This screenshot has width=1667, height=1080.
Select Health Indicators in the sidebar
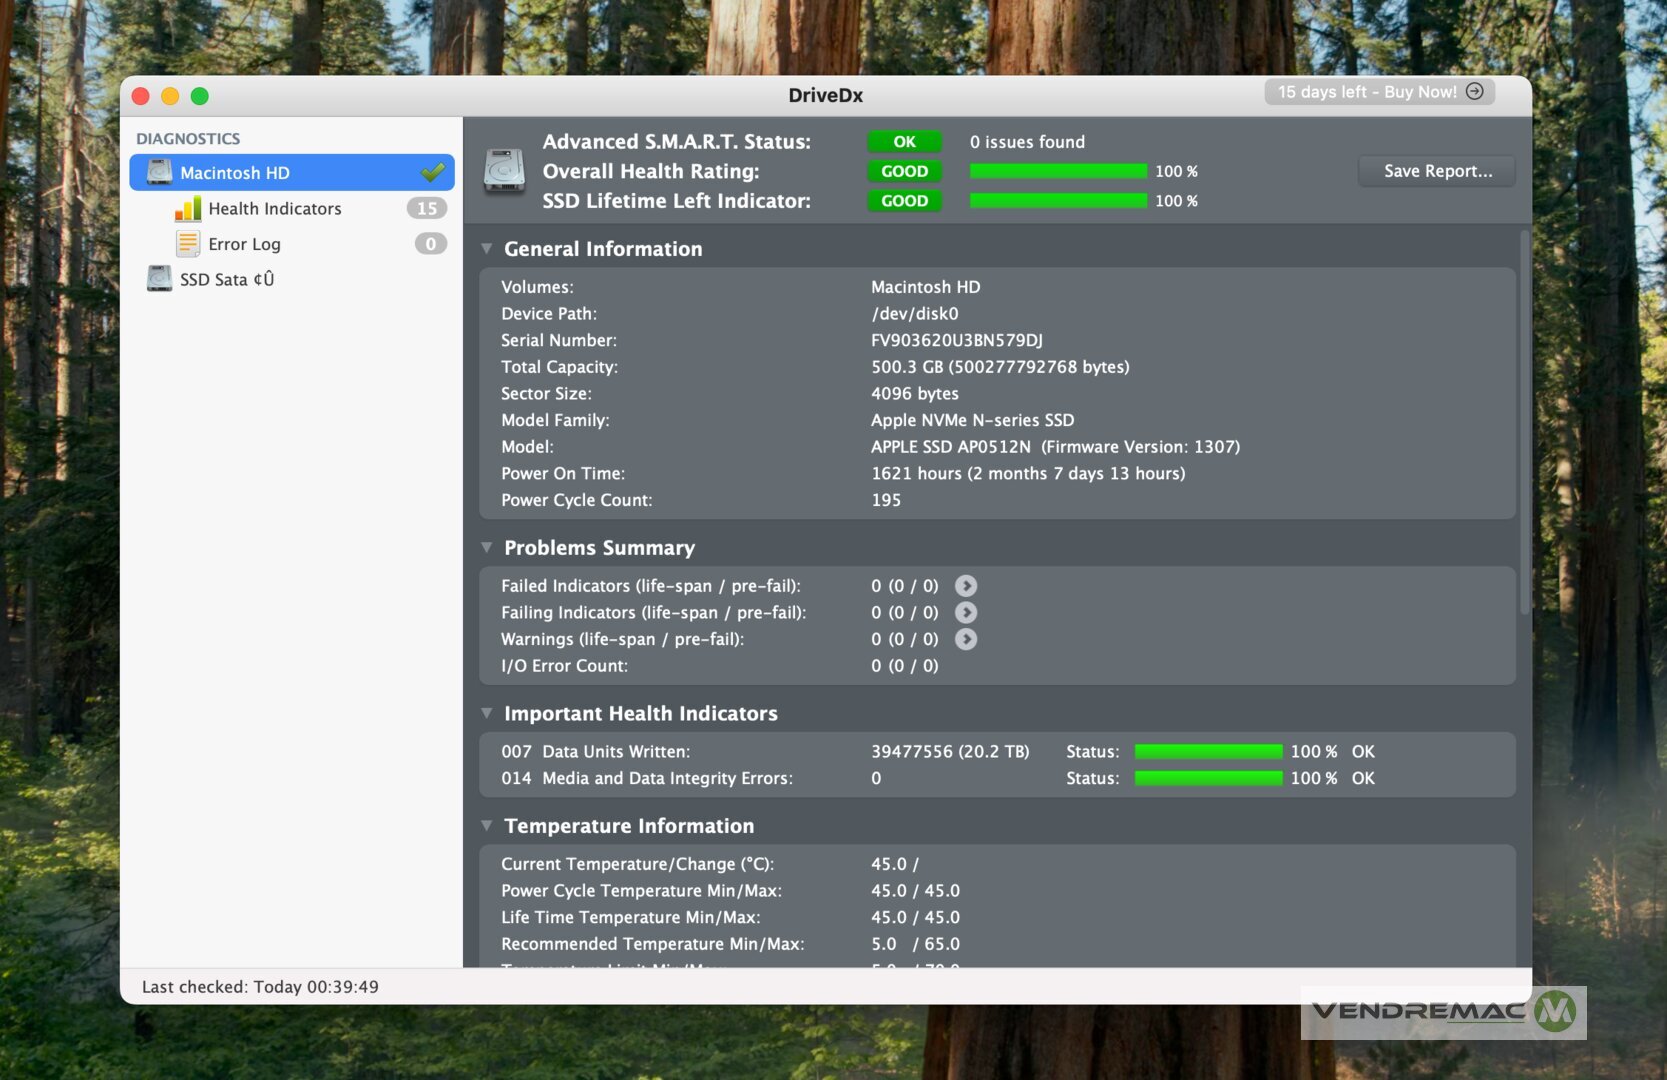(275, 208)
